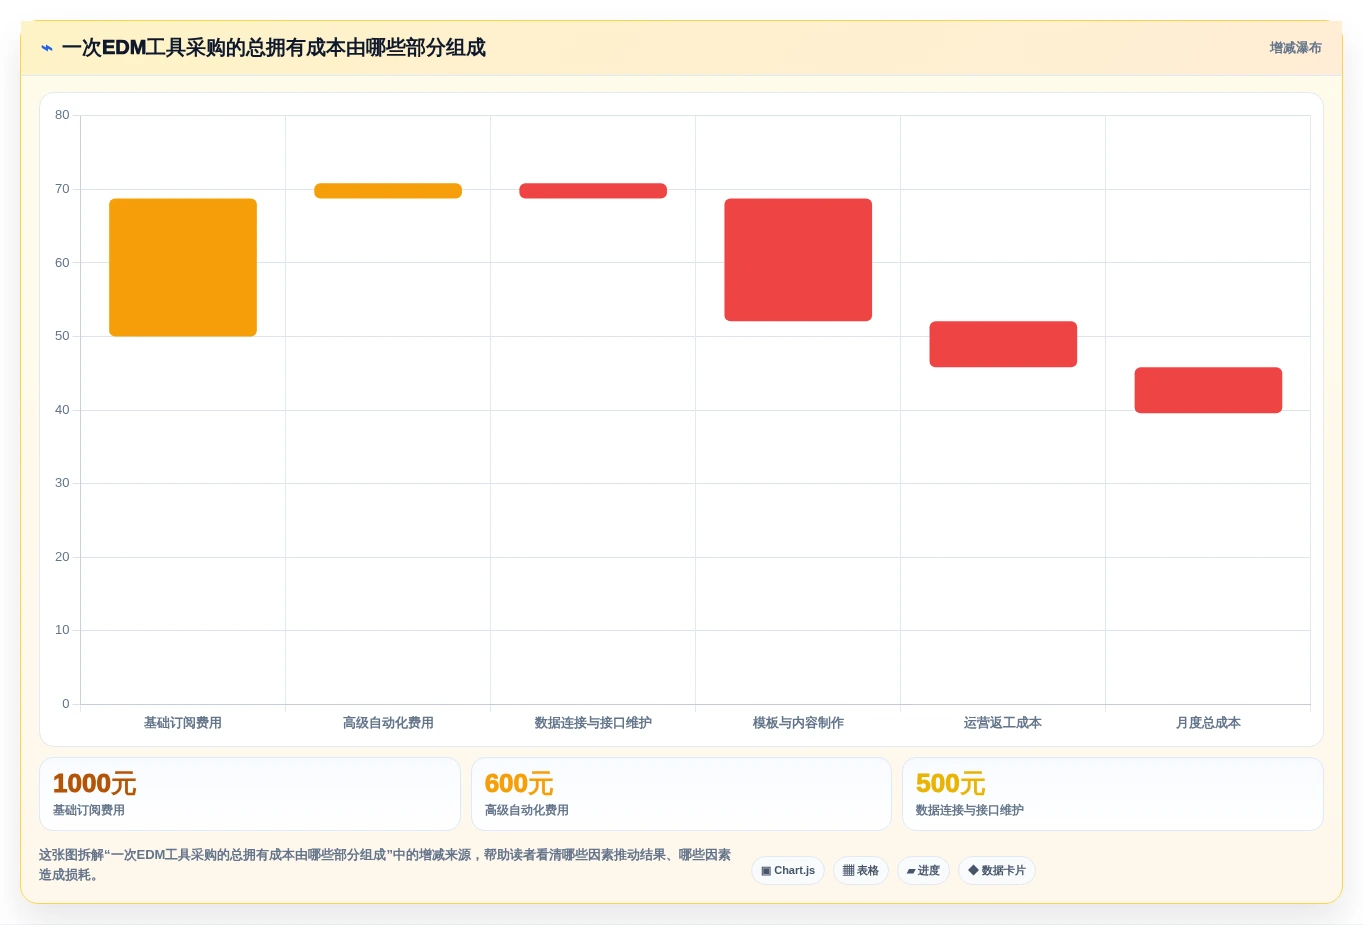Image resolution: width=1363 pixels, height=925 pixels.
Task: Click the y-axis value 40
Action: tap(62, 410)
